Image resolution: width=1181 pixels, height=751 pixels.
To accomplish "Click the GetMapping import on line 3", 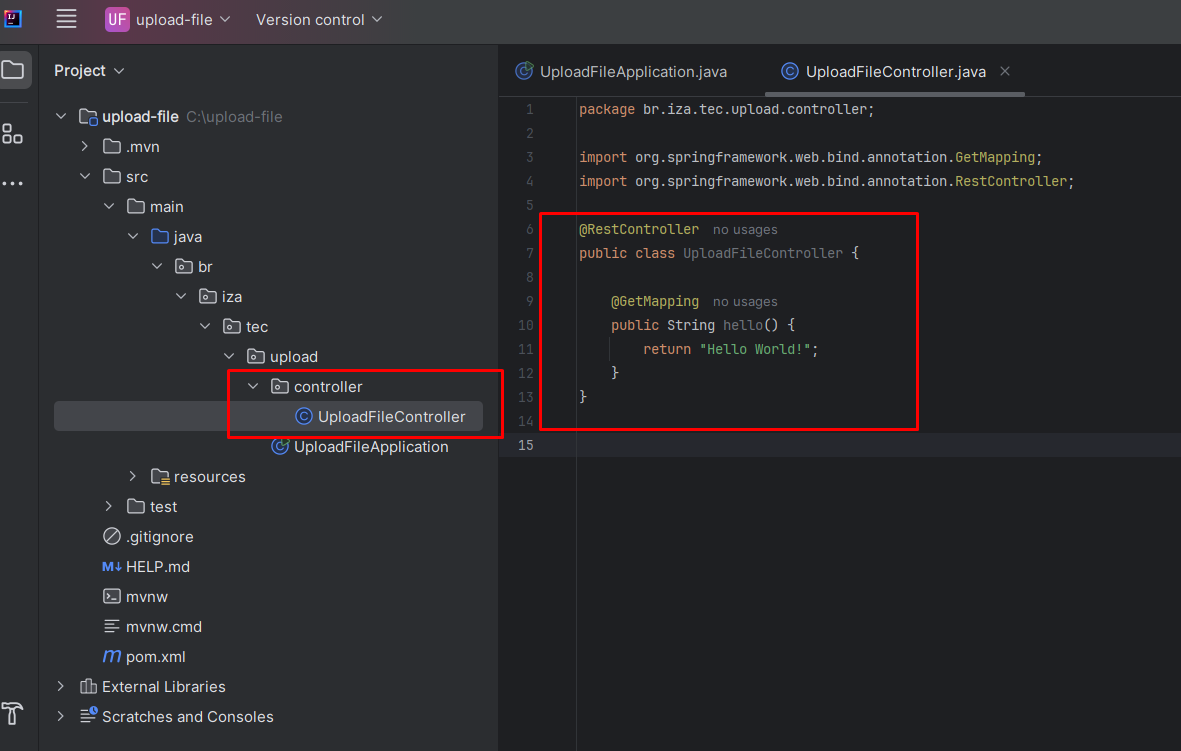I will tap(810, 157).
